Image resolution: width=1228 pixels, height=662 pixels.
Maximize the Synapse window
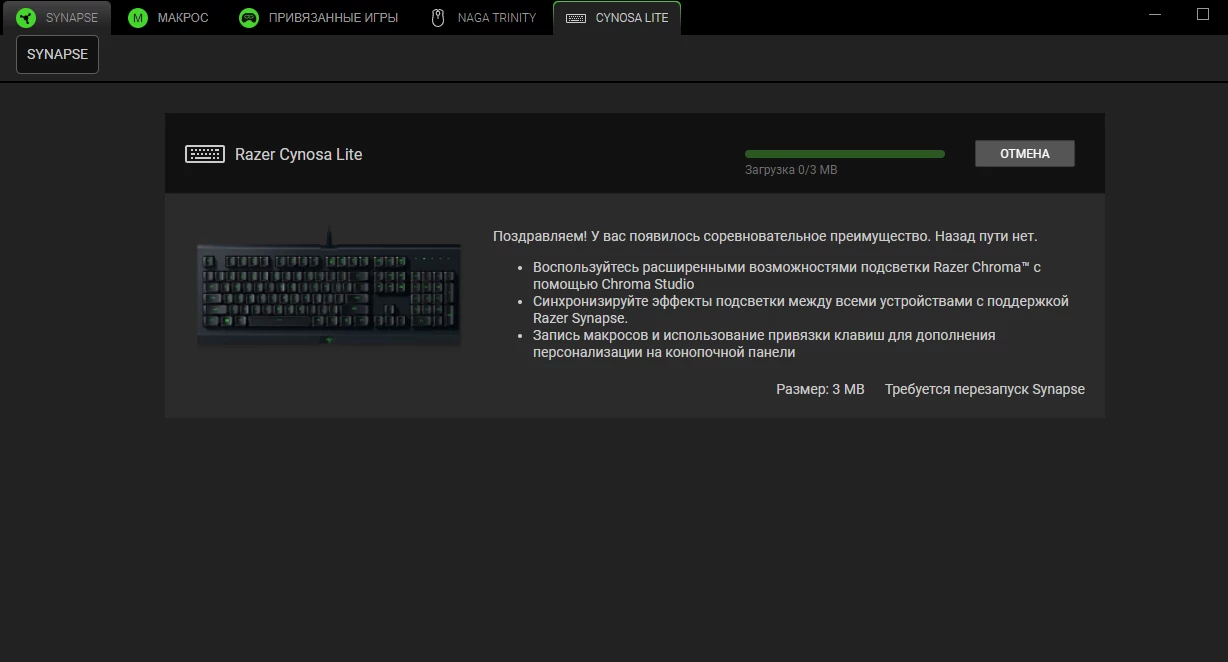1203,14
